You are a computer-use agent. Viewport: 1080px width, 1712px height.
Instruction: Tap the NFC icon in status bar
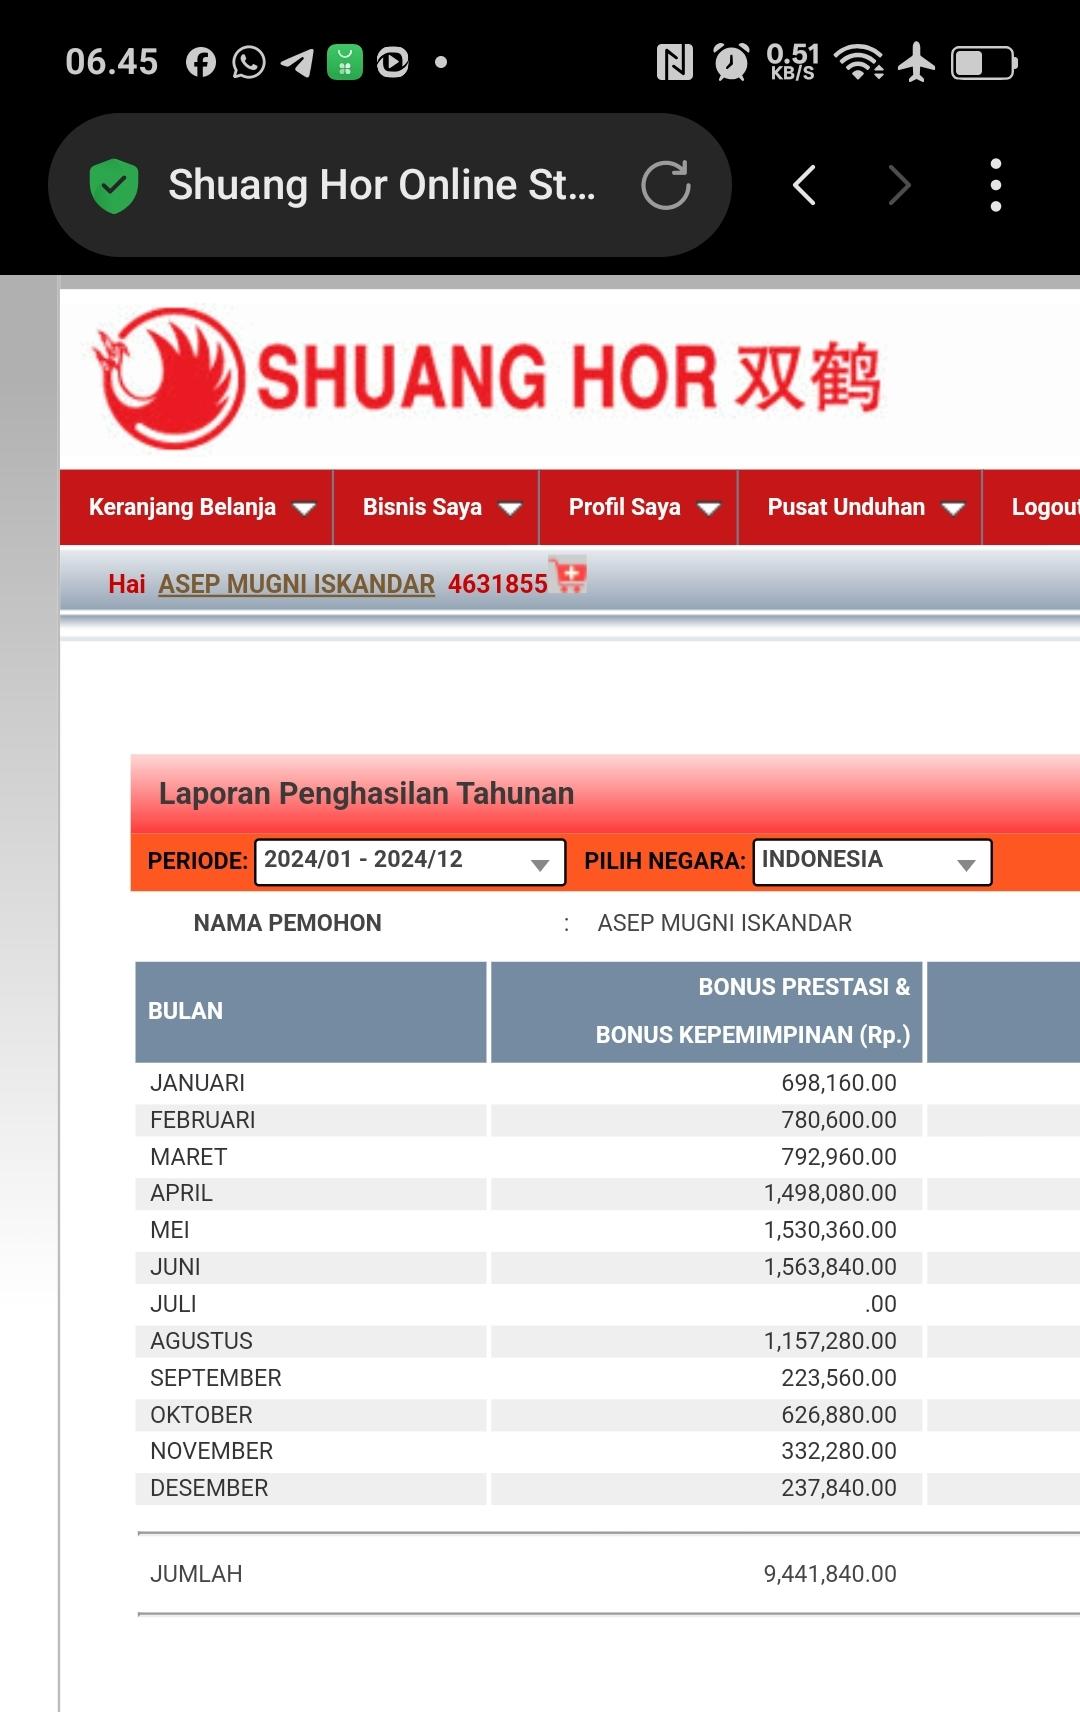(x=675, y=62)
